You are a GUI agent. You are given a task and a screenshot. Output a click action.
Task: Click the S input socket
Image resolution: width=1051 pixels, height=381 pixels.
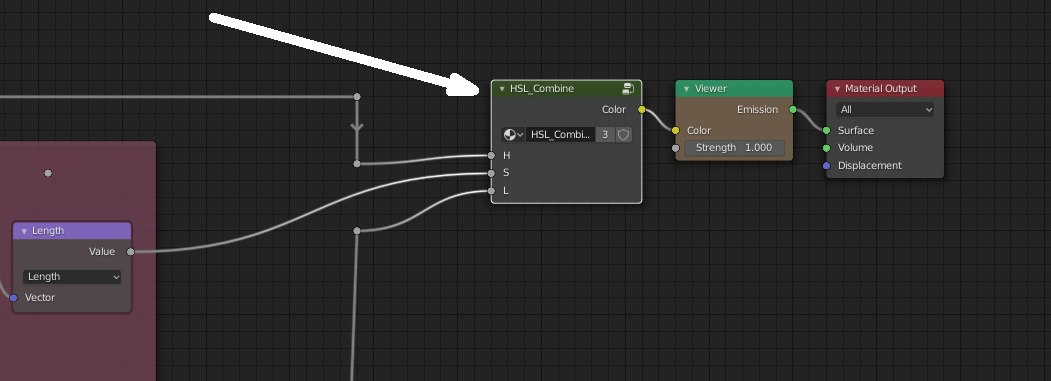click(491, 173)
